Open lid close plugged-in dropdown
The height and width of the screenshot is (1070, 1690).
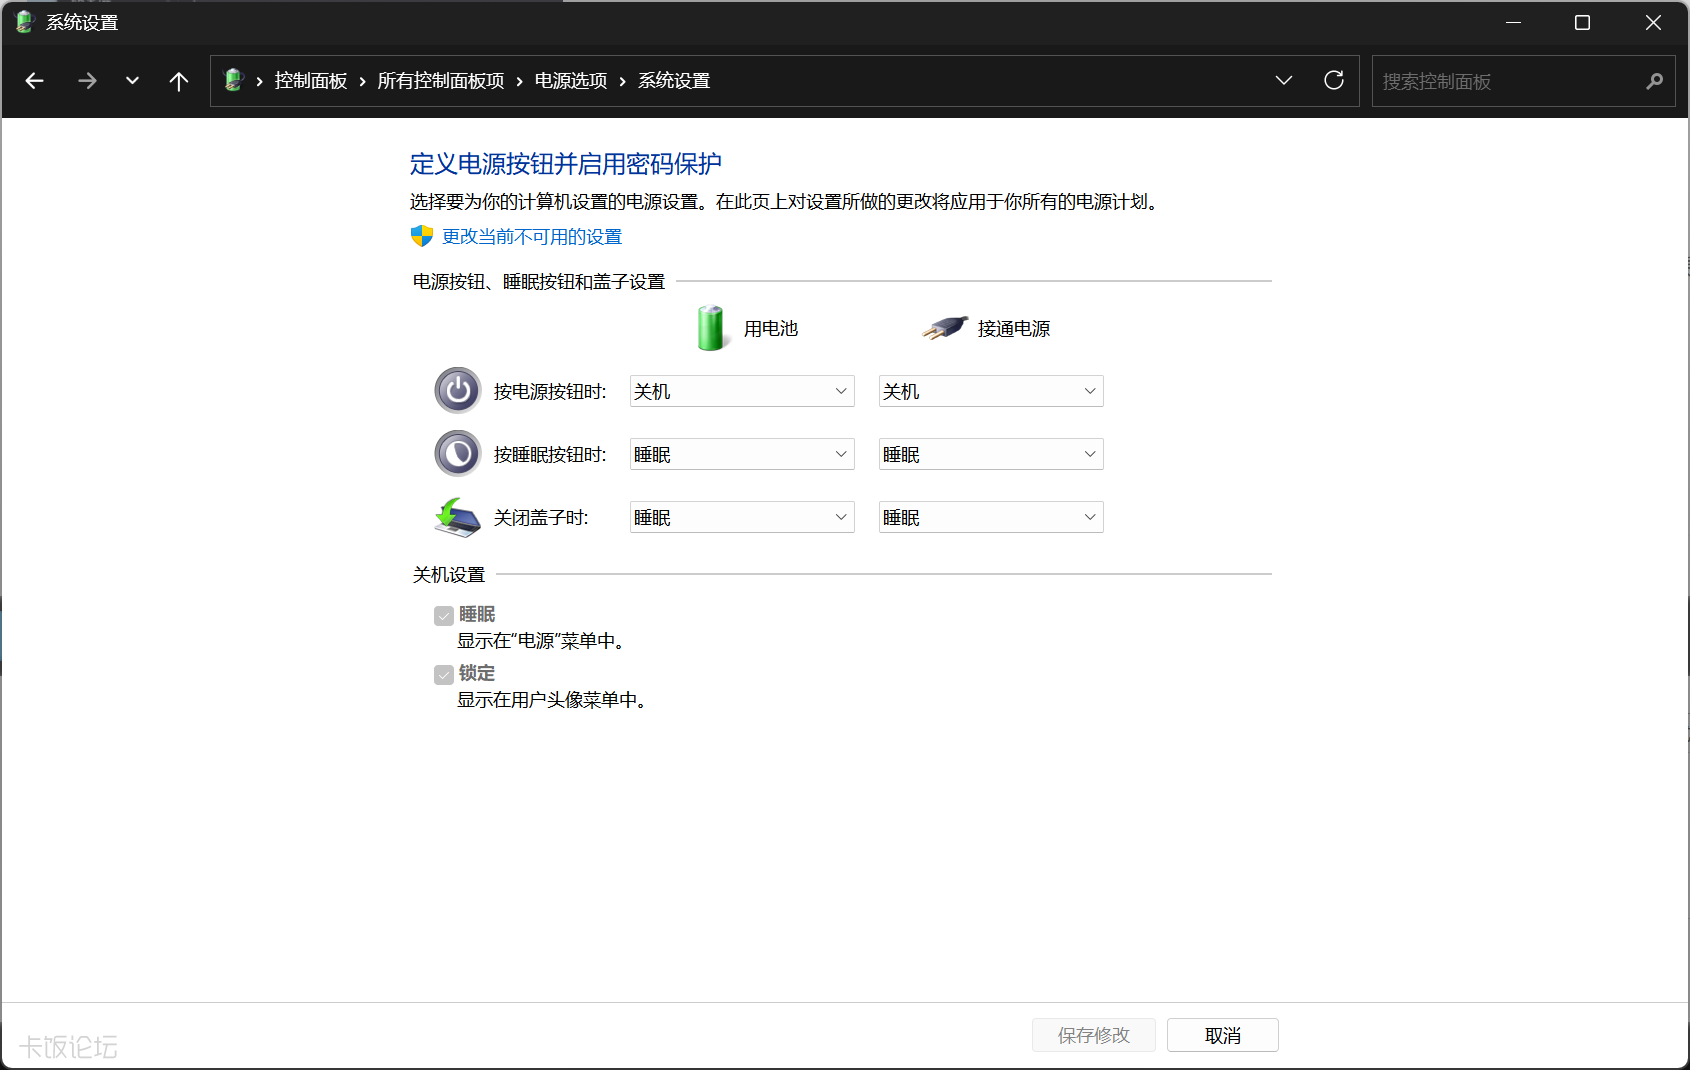[x=991, y=517]
